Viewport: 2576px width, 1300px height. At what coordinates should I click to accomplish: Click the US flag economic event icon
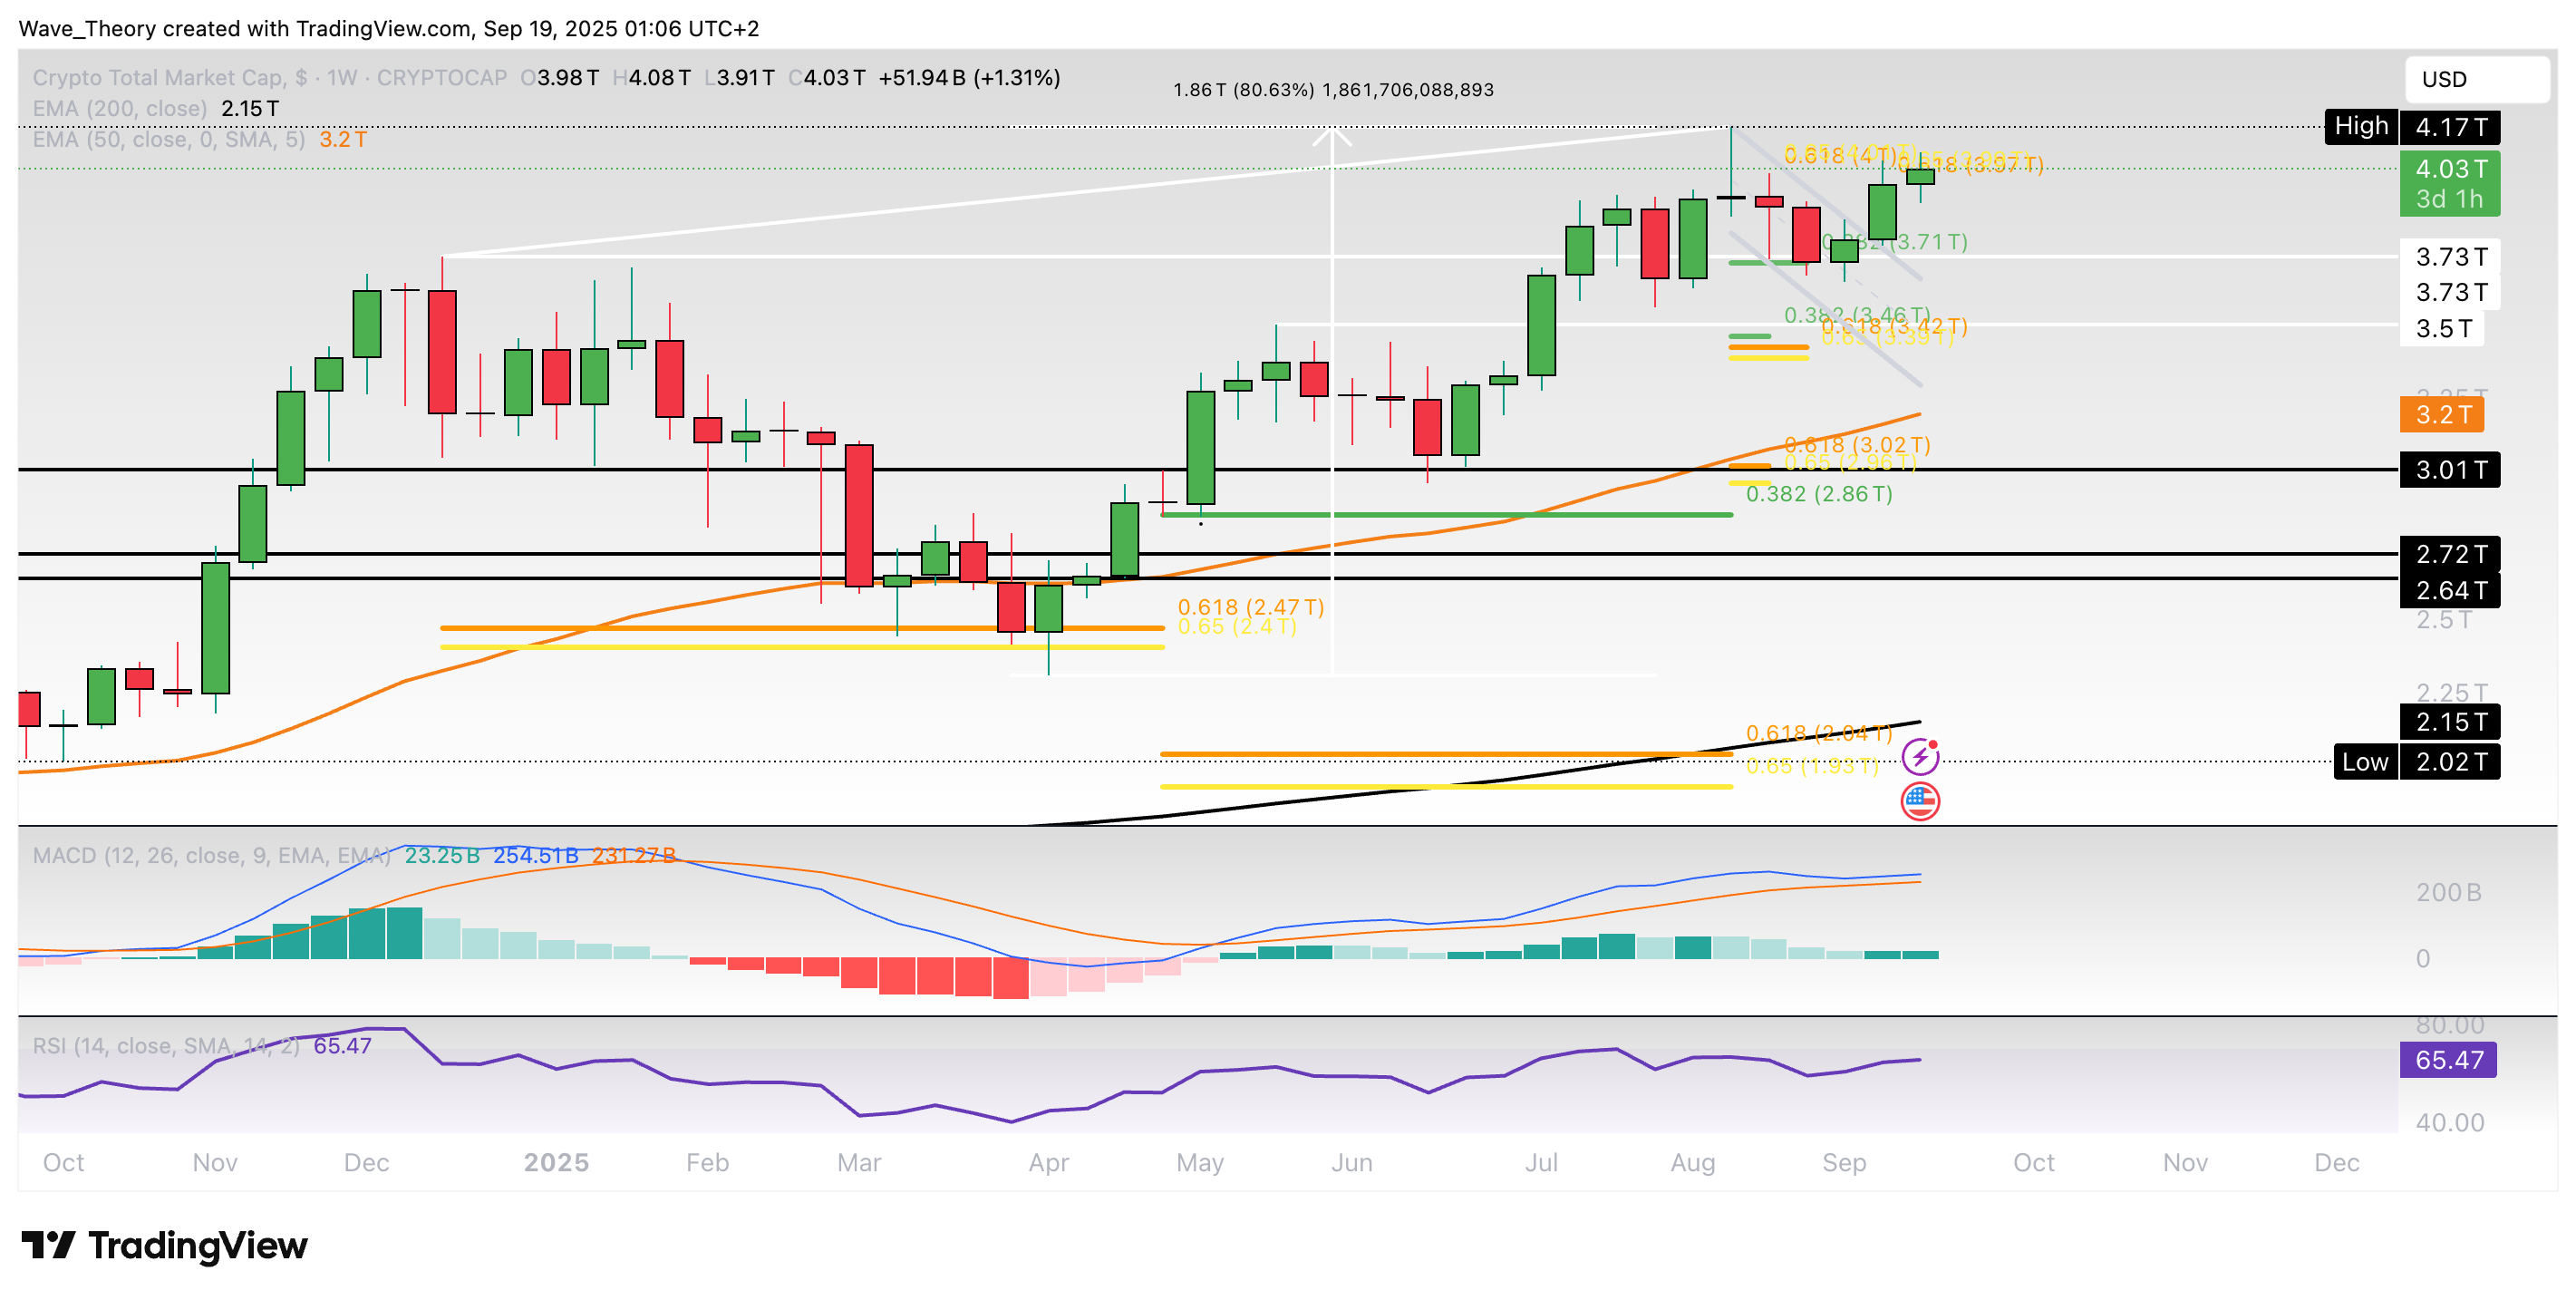pos(1919,801)
